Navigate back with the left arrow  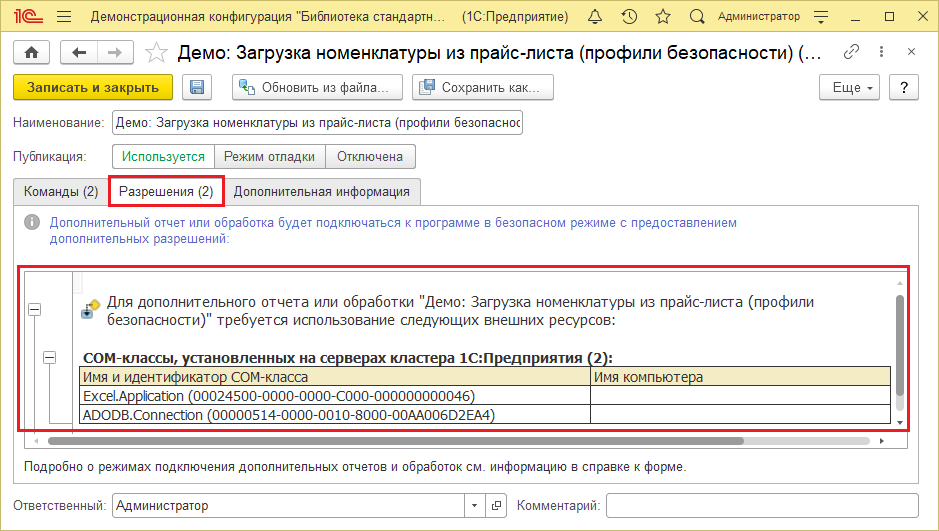(79, 53)
